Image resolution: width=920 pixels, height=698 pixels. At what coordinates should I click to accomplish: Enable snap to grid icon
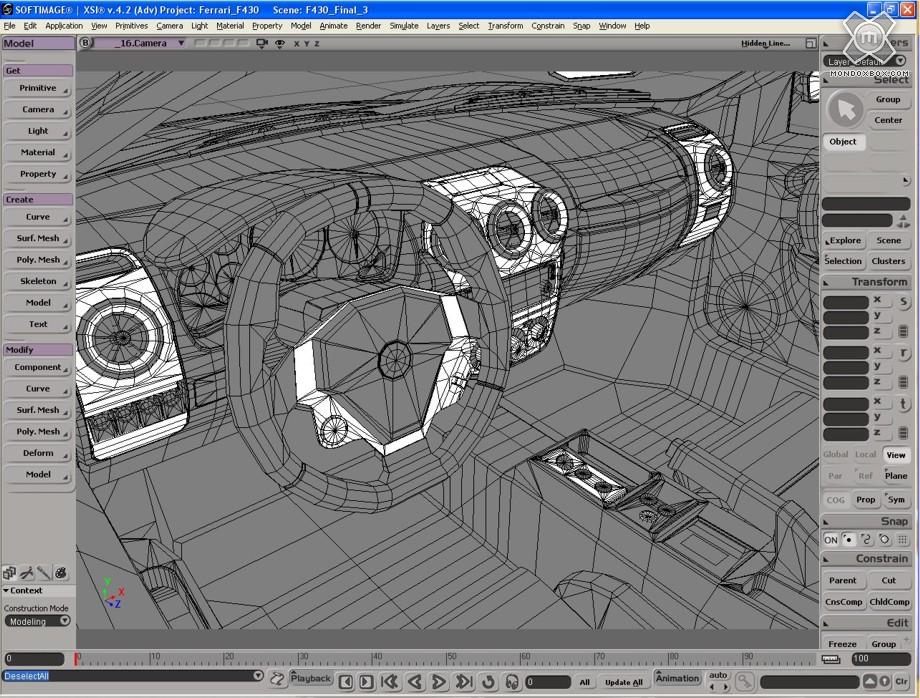[x=902, y=540]
